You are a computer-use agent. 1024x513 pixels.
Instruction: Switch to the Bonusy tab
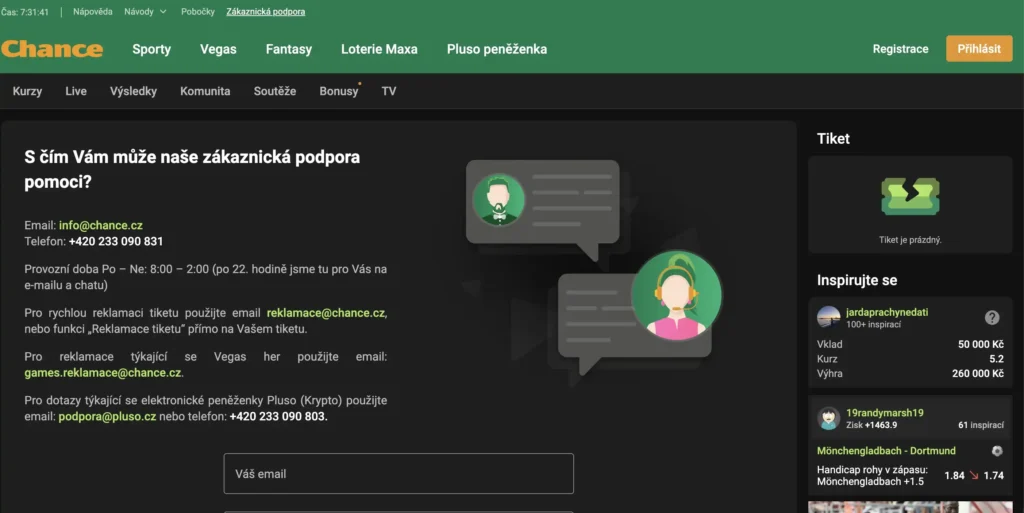click(x=339, y=91)
